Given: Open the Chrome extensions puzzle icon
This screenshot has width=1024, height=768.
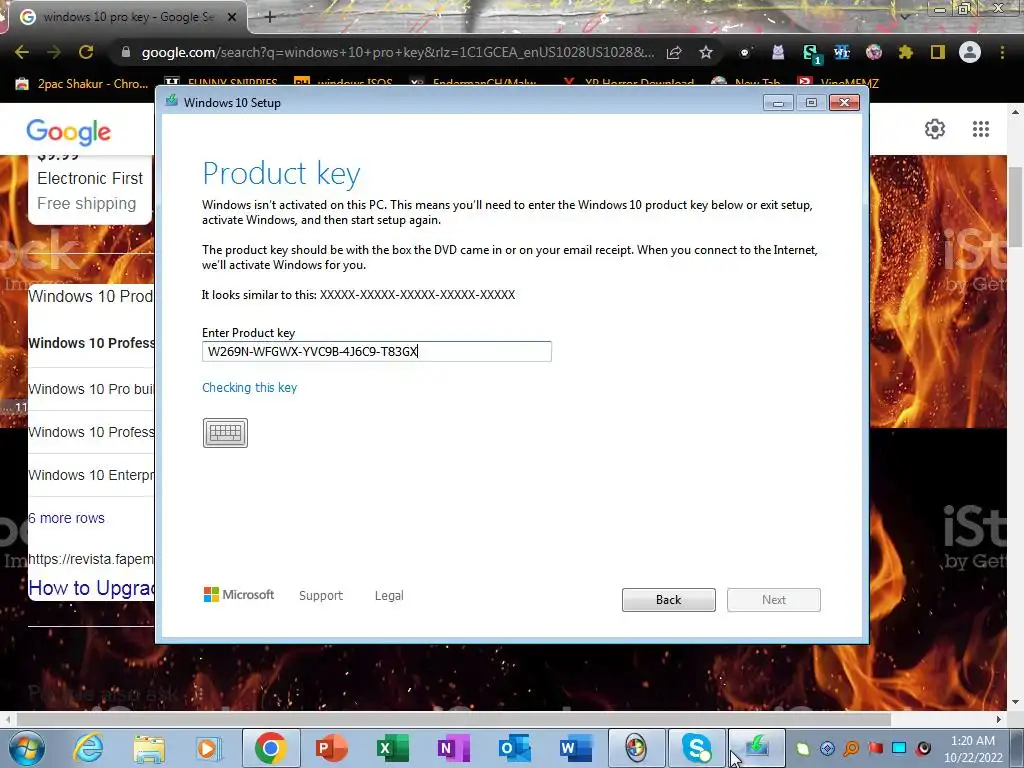Looking at the screenshot, I should [906, 52].
